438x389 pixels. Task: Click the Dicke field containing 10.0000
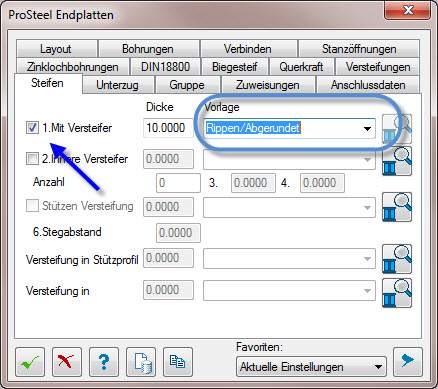pyautogui.click(x=168, y=128)
